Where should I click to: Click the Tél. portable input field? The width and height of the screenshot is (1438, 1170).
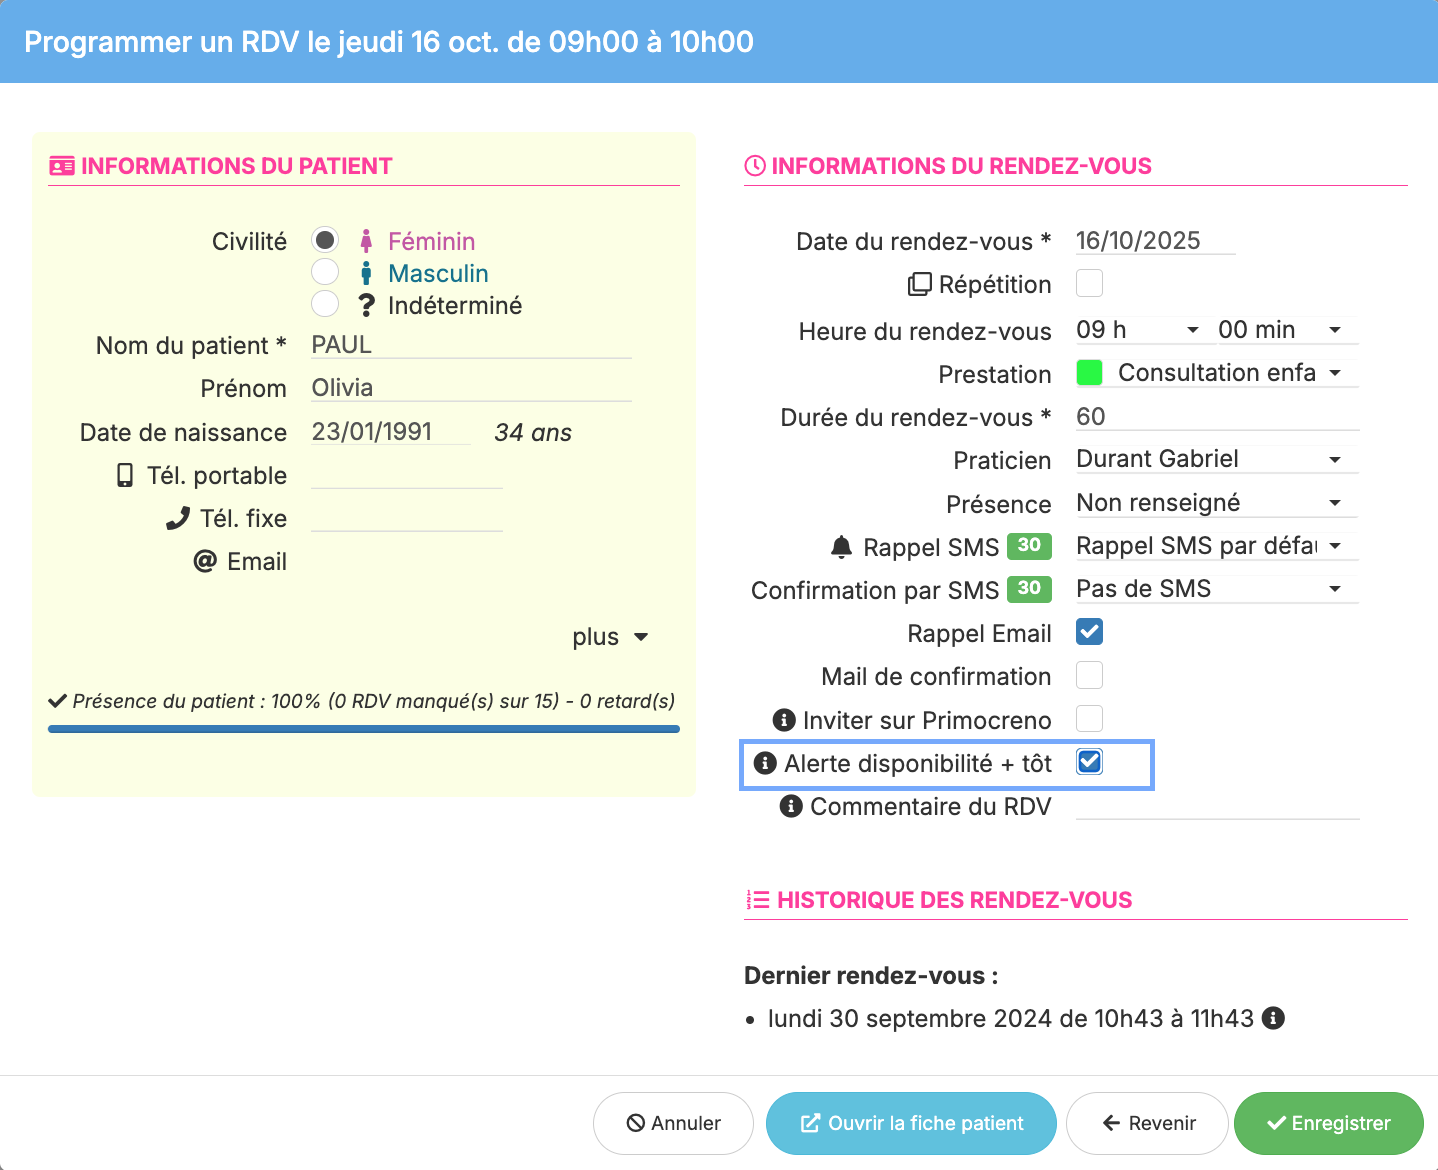pos(406,475)
